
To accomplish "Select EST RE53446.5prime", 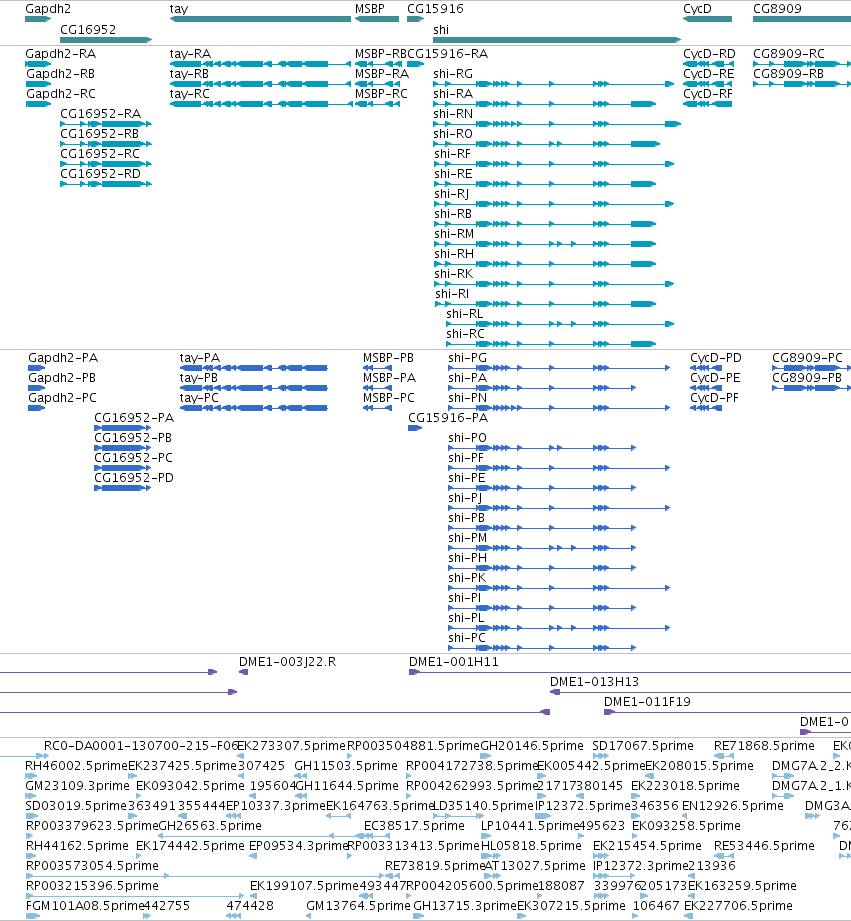I will (x=764, y=846).
